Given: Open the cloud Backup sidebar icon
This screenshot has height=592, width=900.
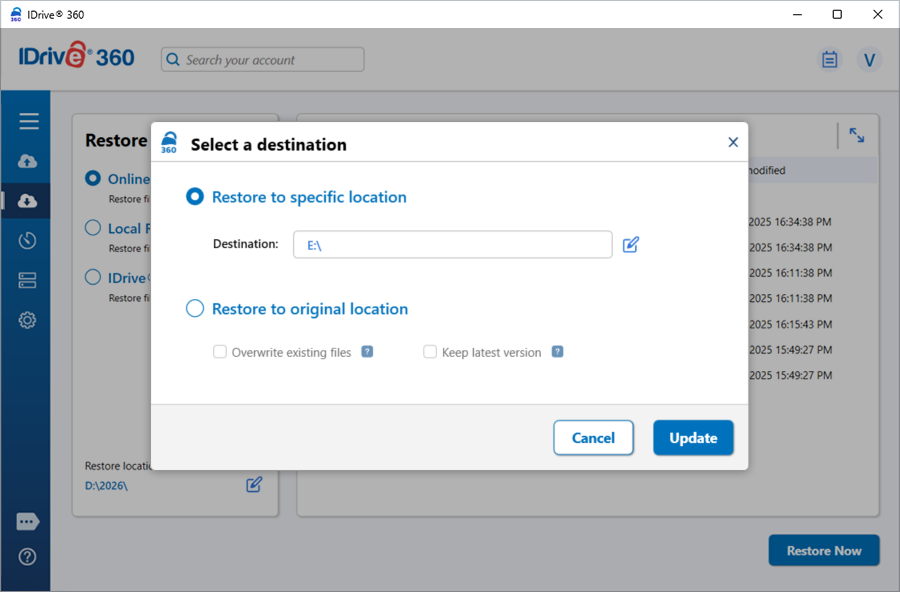Looking at the screenshot, I should (28, 161).
